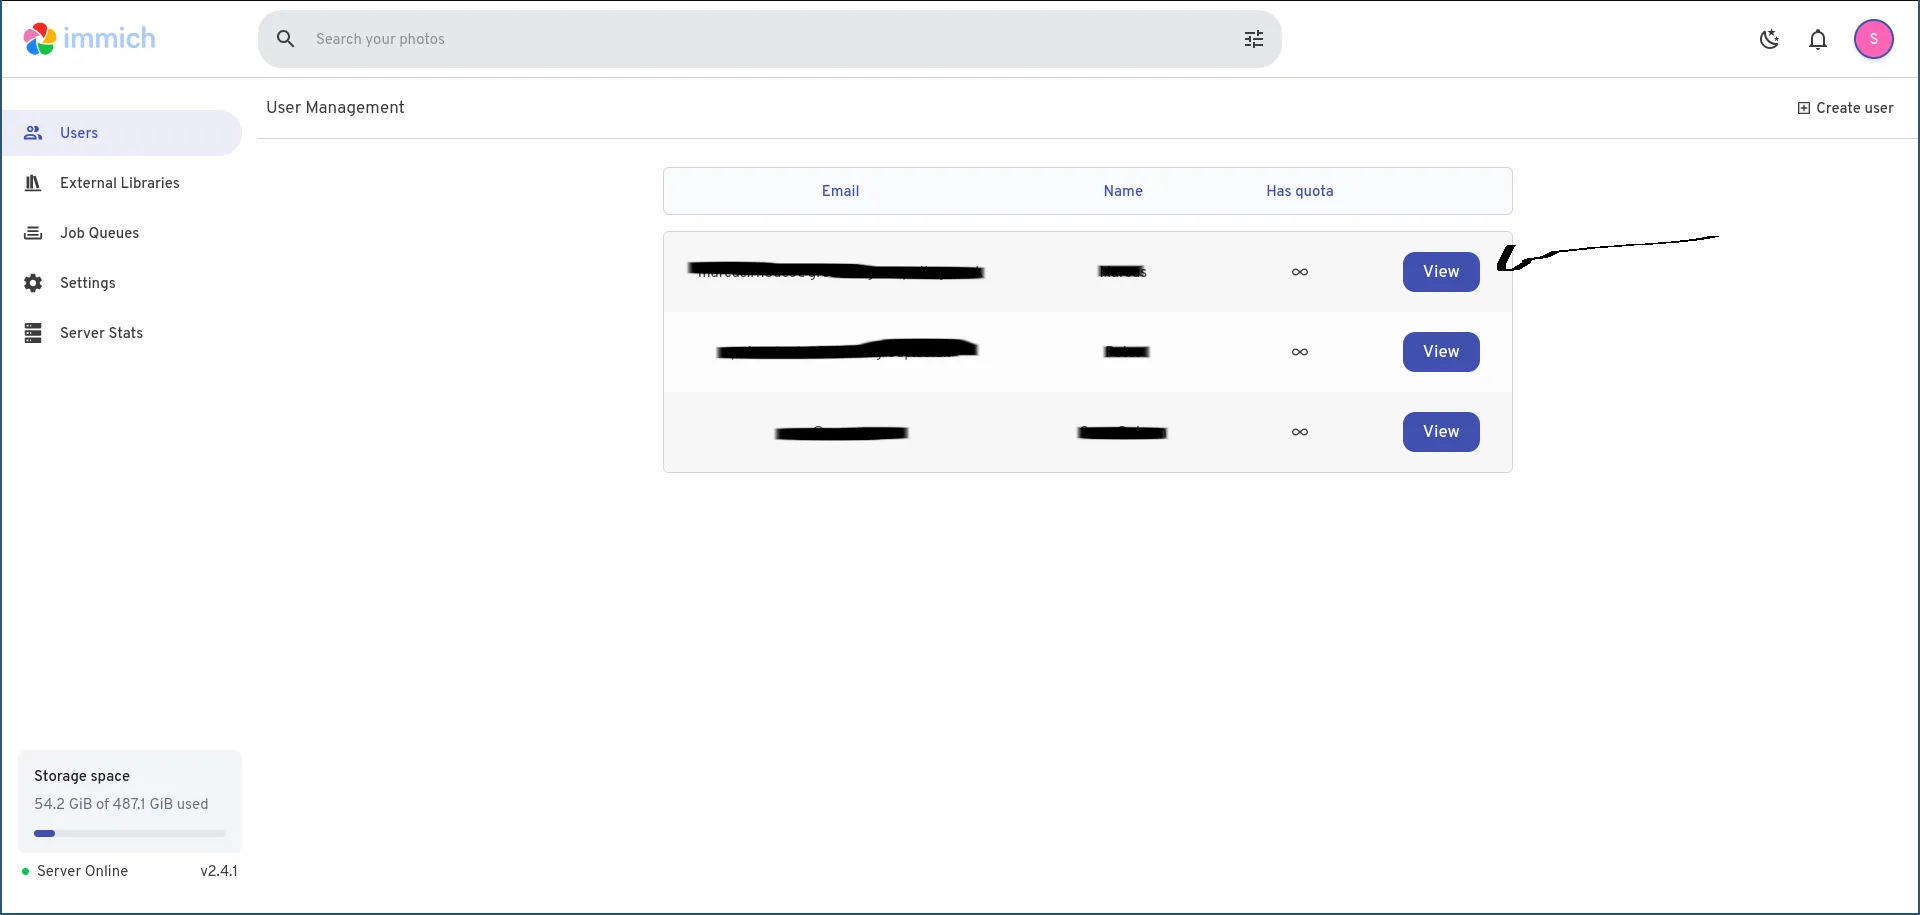
Task: Click inside the photo search field
Action: coord(700,39)
